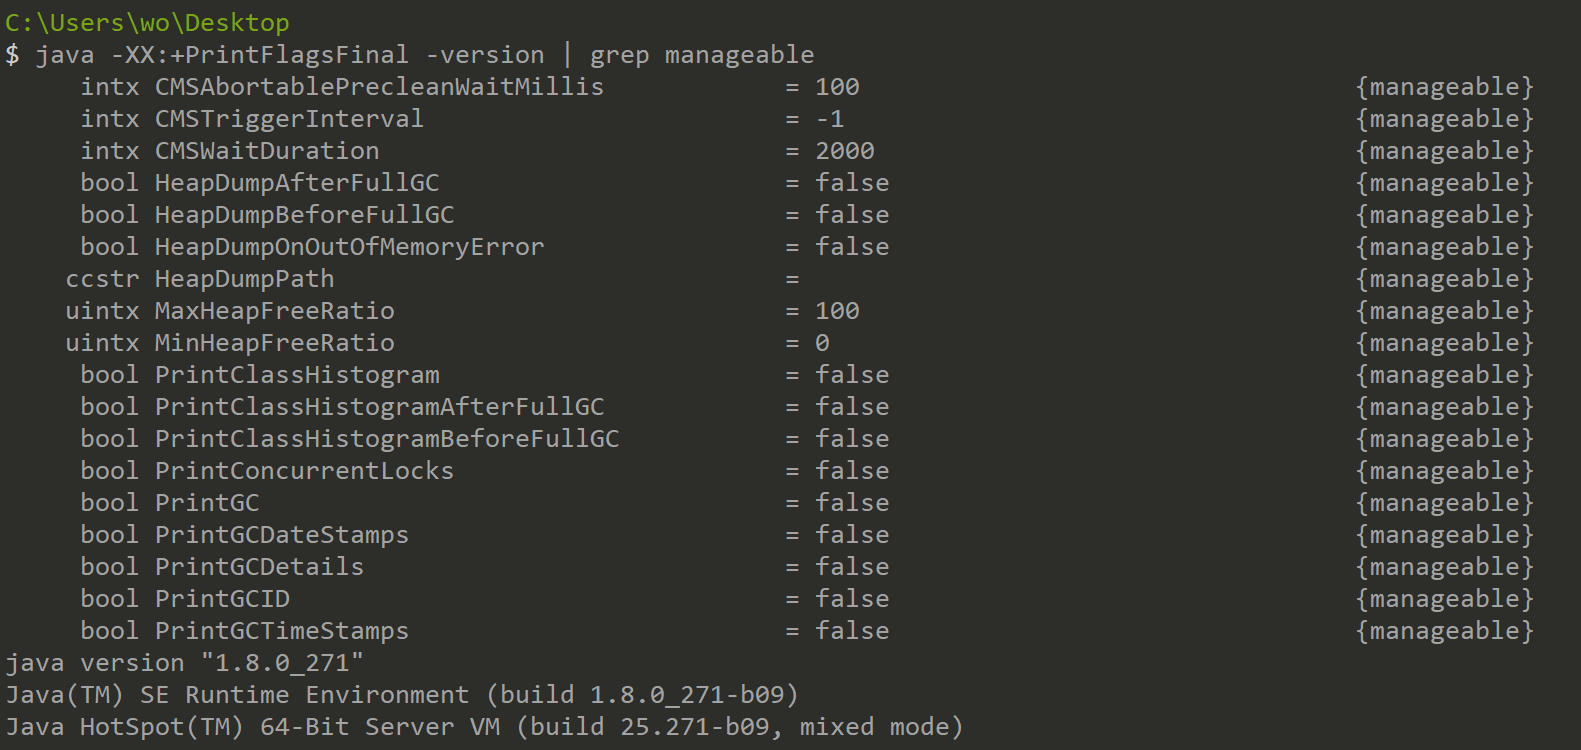Screen dimensions: 1581x750
Task: Click {manageable} tag on PrintGCID row
Action: tap(1444, 599)
